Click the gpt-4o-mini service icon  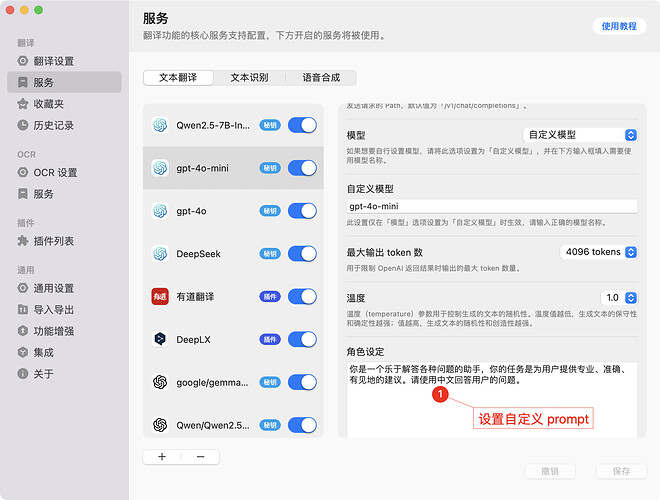pos(160,168)
